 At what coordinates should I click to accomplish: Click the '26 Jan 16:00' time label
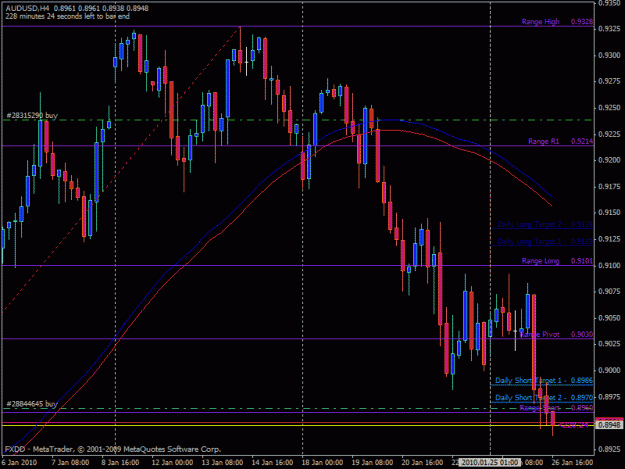coord(572,463)
